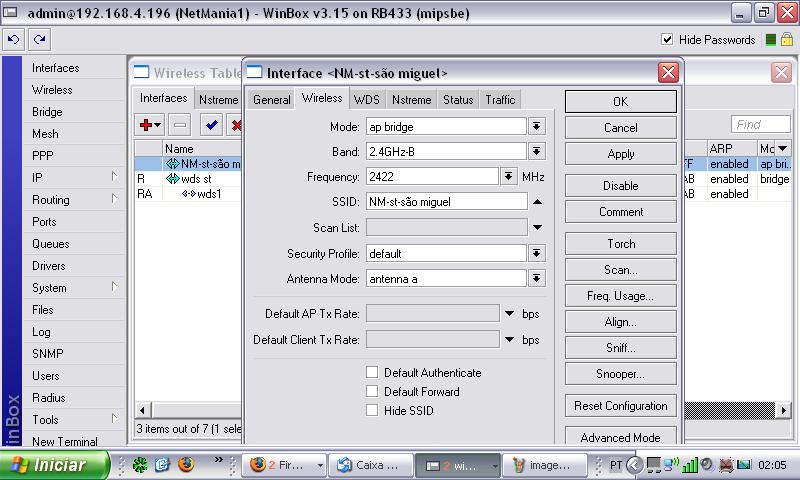Click the green square status indicator

(771, 39)
